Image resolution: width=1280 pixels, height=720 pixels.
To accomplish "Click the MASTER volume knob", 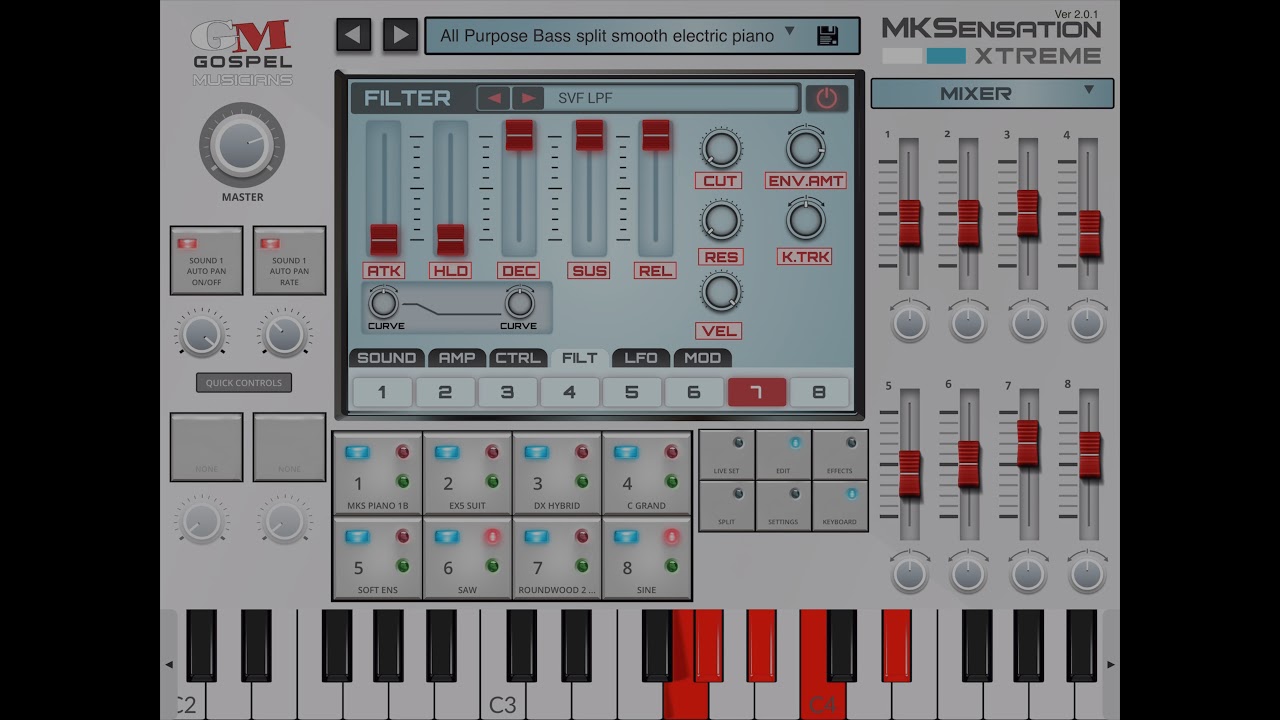I will pos(242,144).
